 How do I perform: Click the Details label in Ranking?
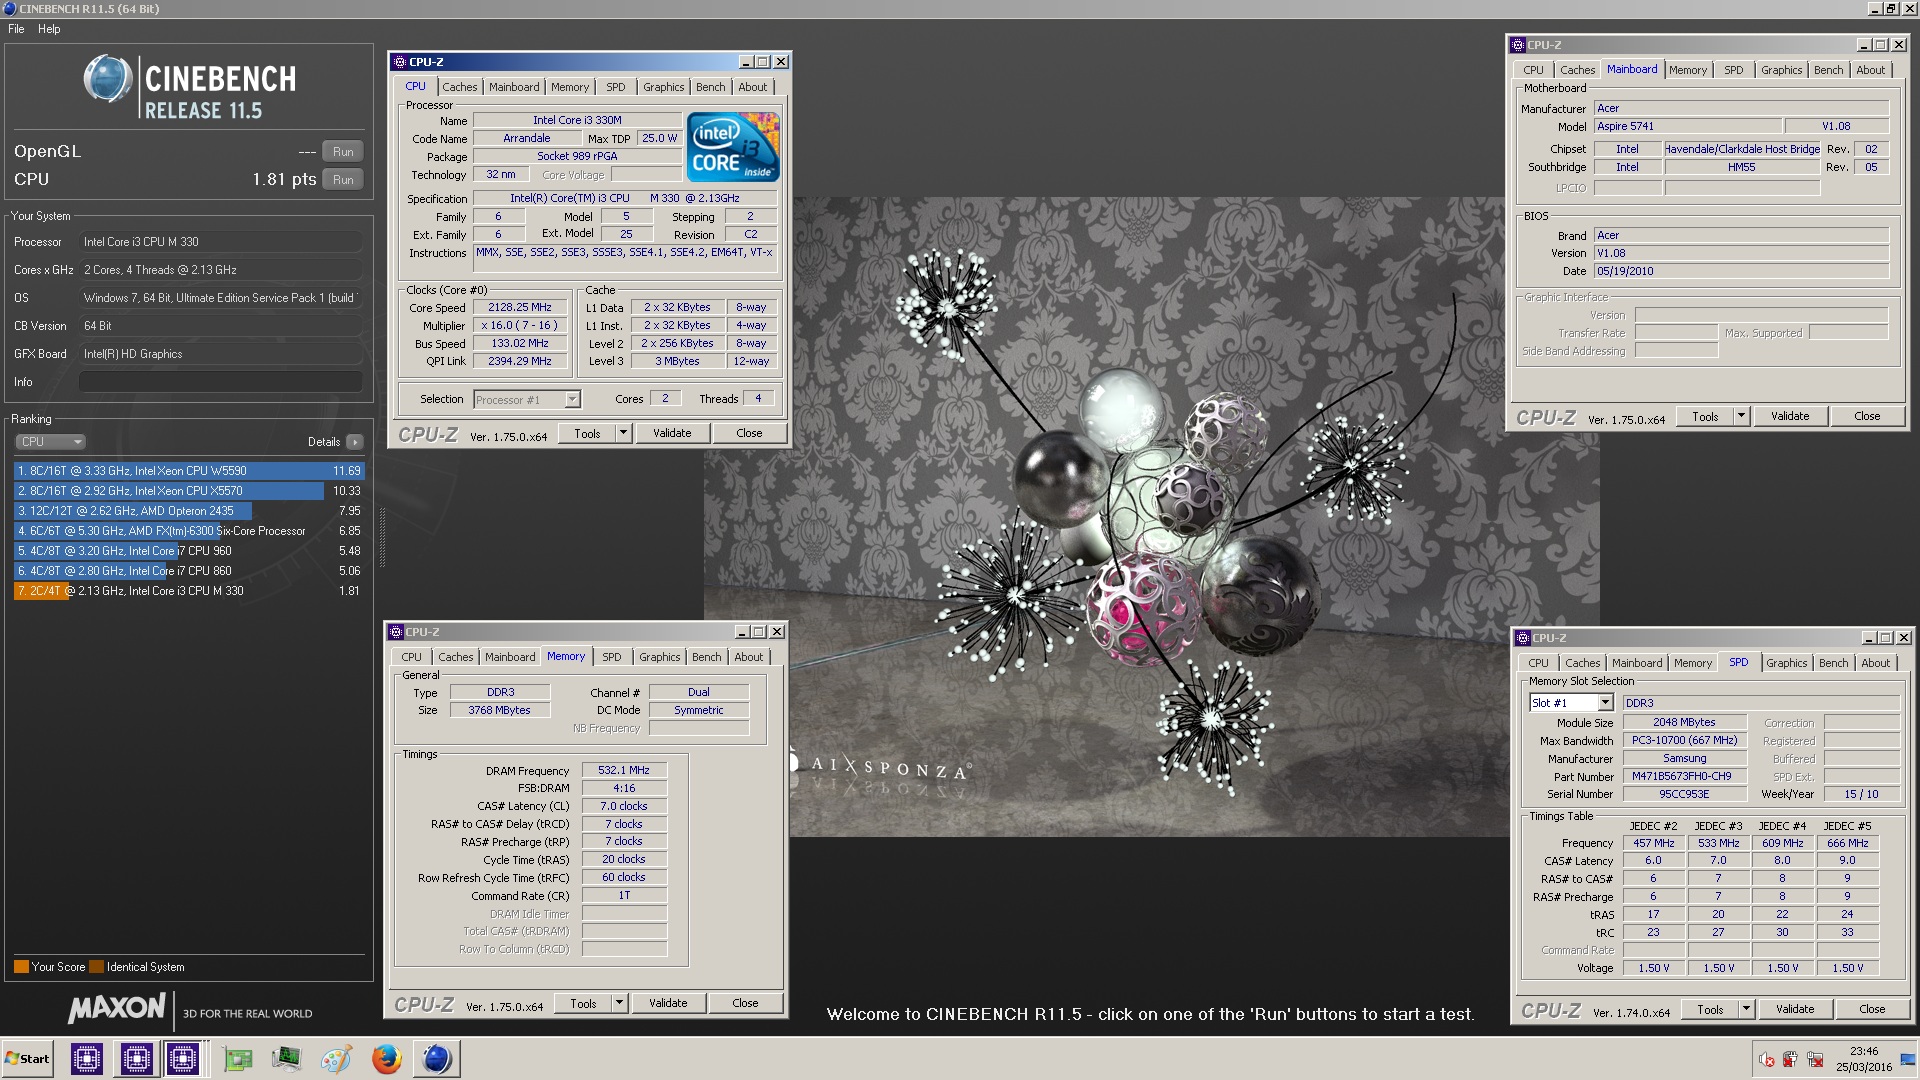click(x=324, y=442)
